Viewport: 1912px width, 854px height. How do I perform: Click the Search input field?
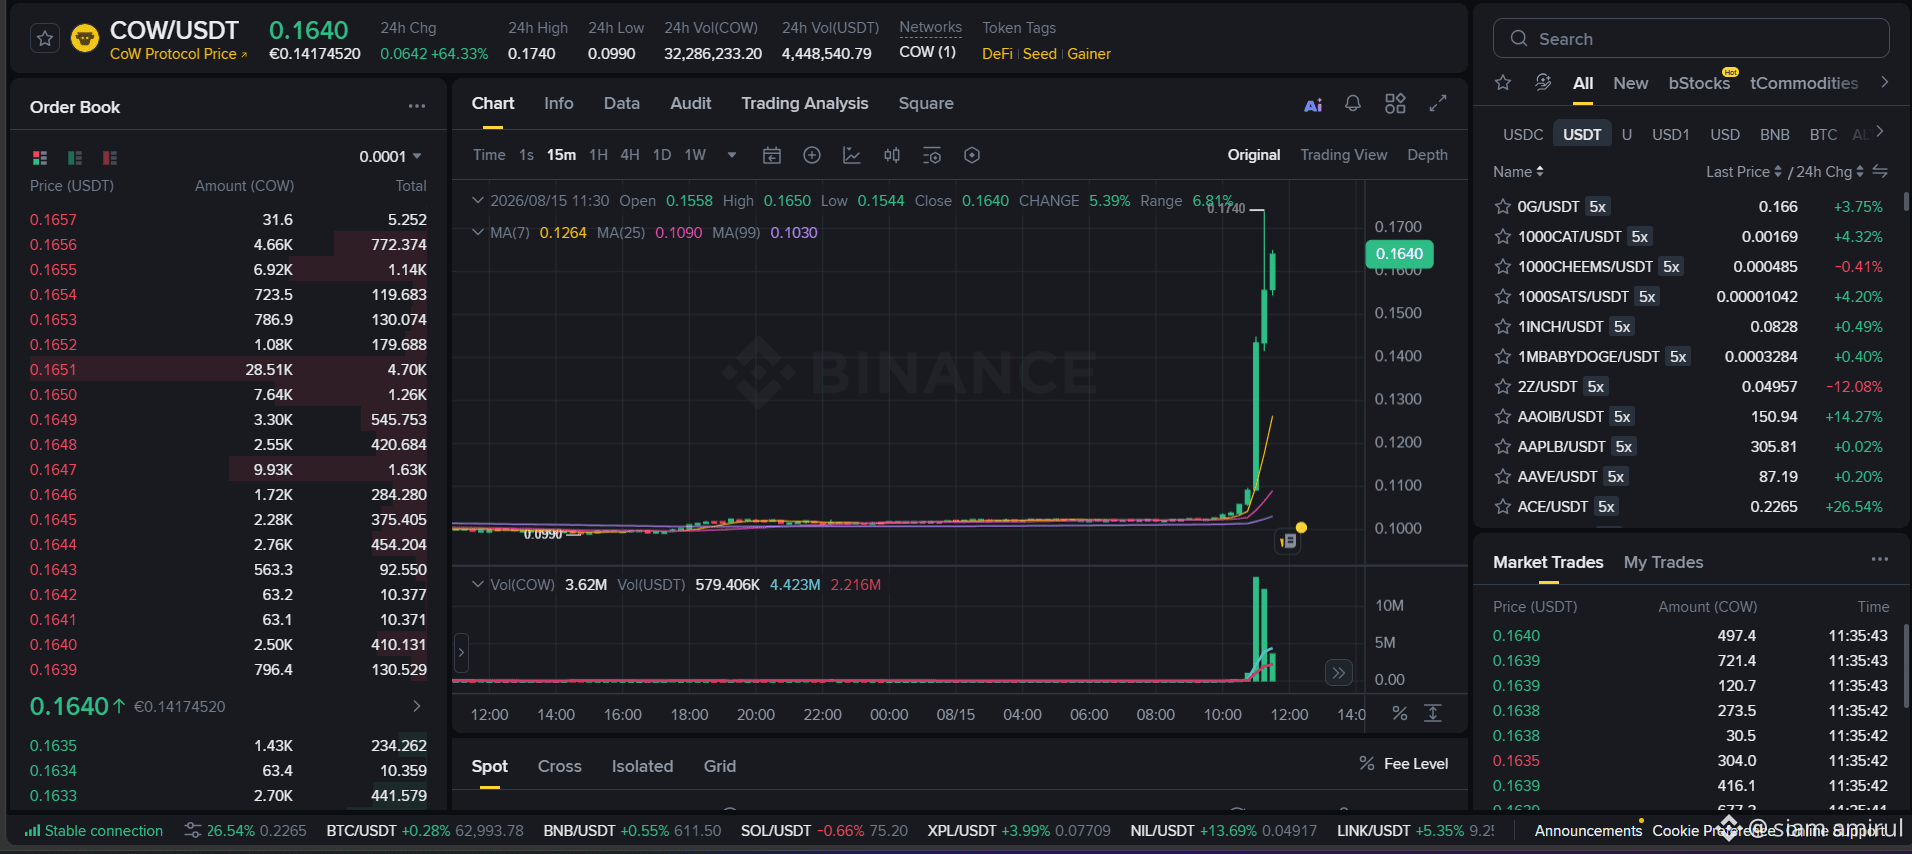pyautogui.click(x=1691, y=39)
